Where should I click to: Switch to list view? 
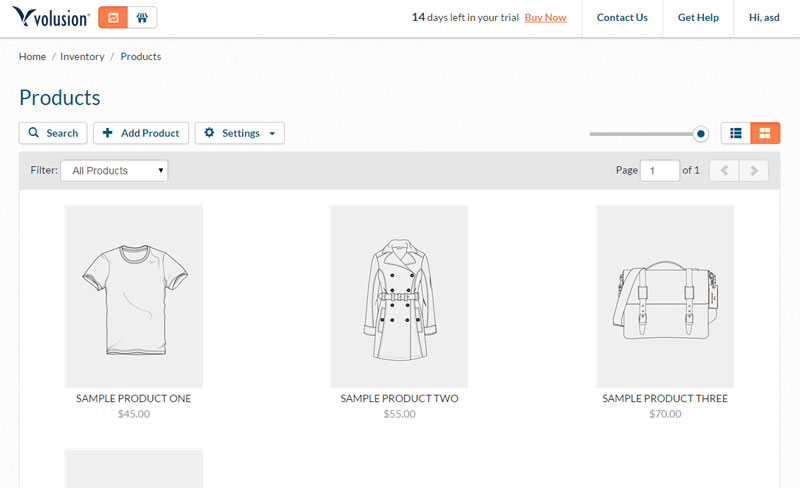[736, 133]
